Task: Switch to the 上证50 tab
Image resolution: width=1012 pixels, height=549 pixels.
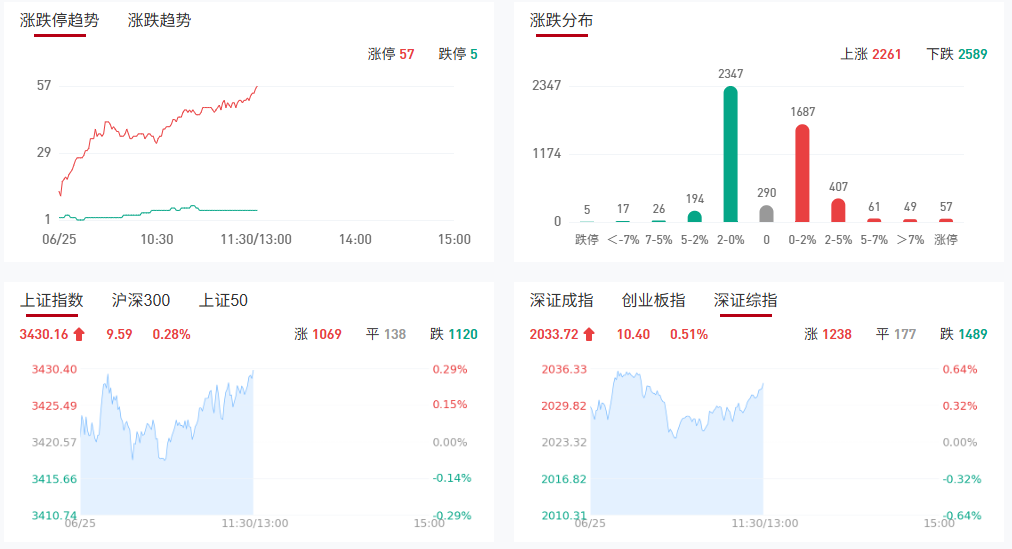Action: [x=223, y=300]
